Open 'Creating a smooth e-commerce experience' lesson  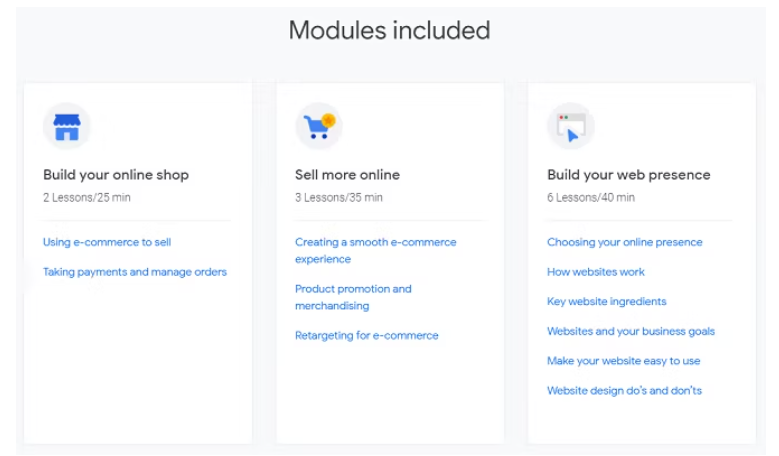point(376,250)
